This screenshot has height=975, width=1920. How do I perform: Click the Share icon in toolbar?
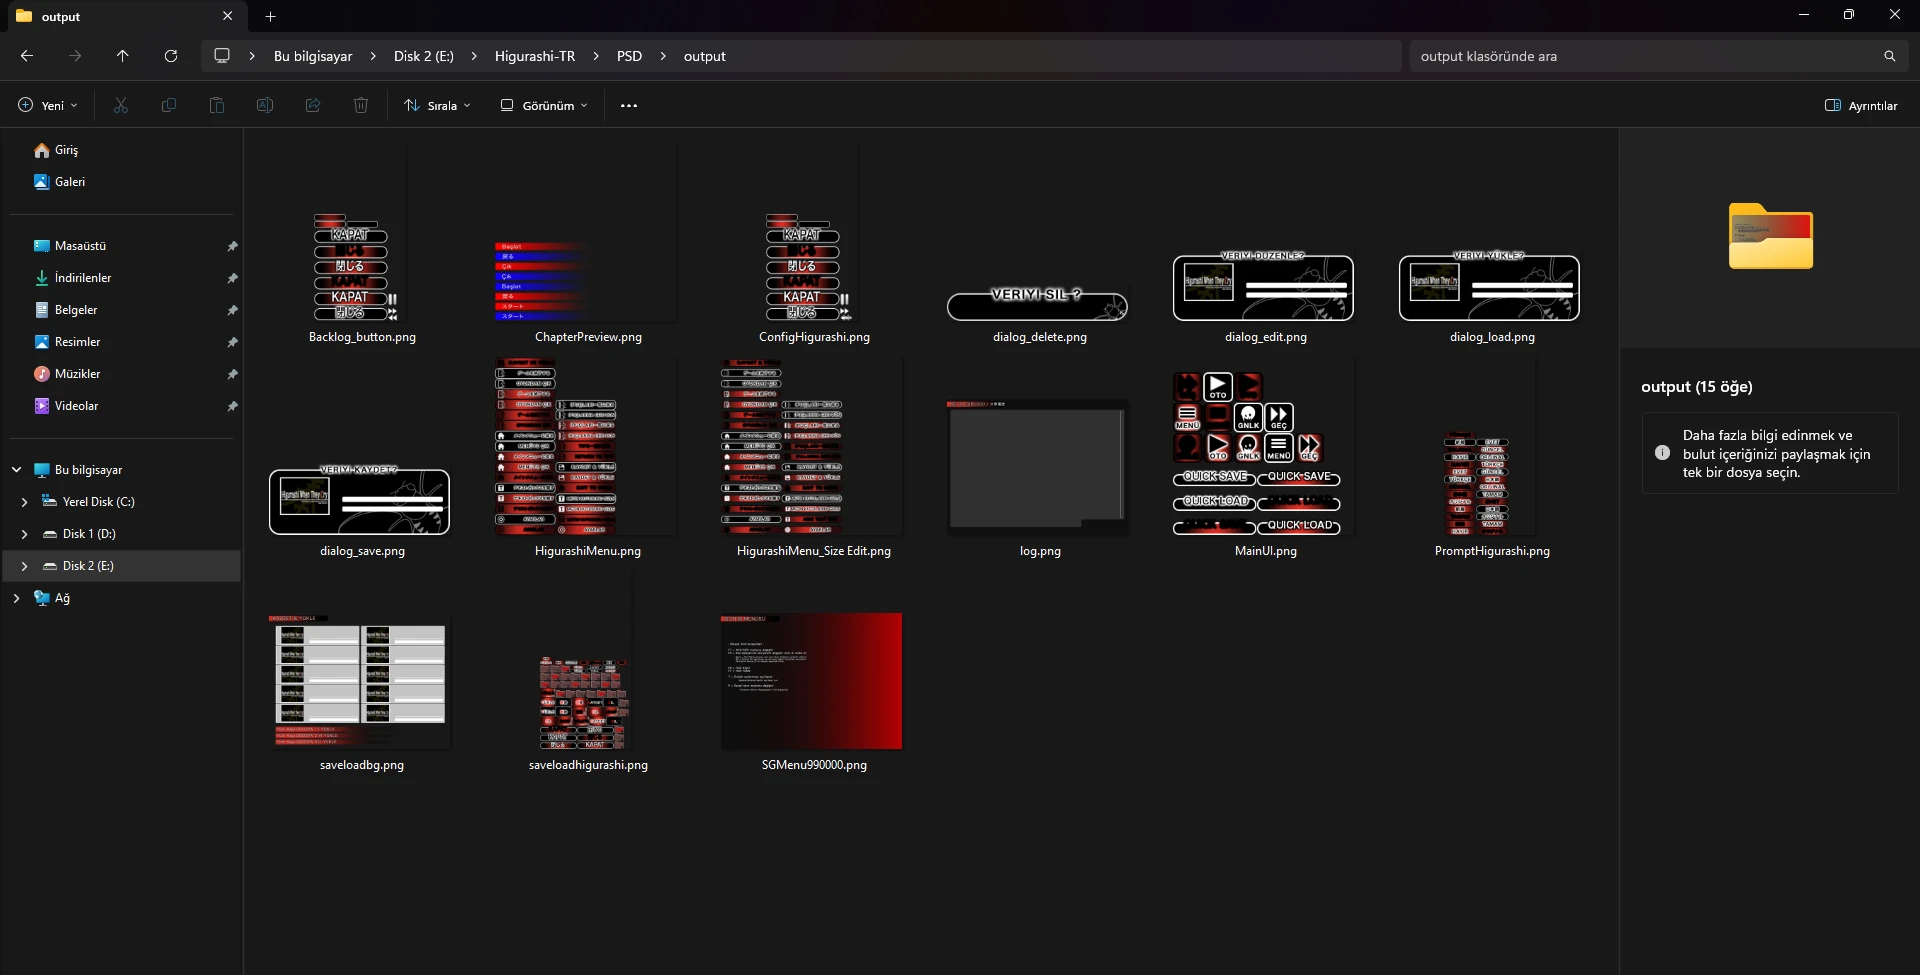(x=313, y=105)
